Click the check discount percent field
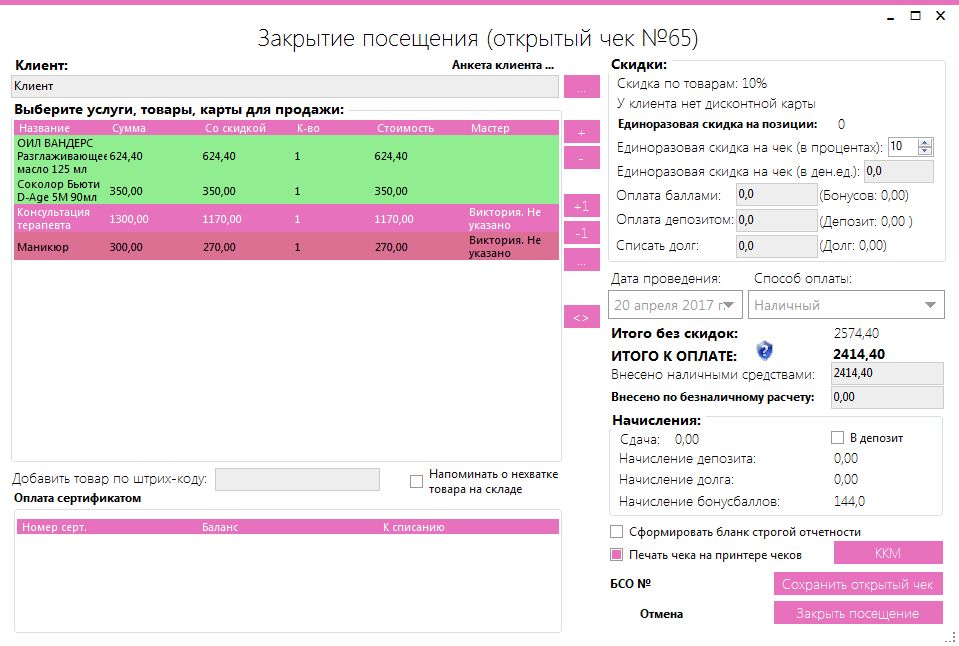Screen dimensions: 959x646 click(903, 146)
